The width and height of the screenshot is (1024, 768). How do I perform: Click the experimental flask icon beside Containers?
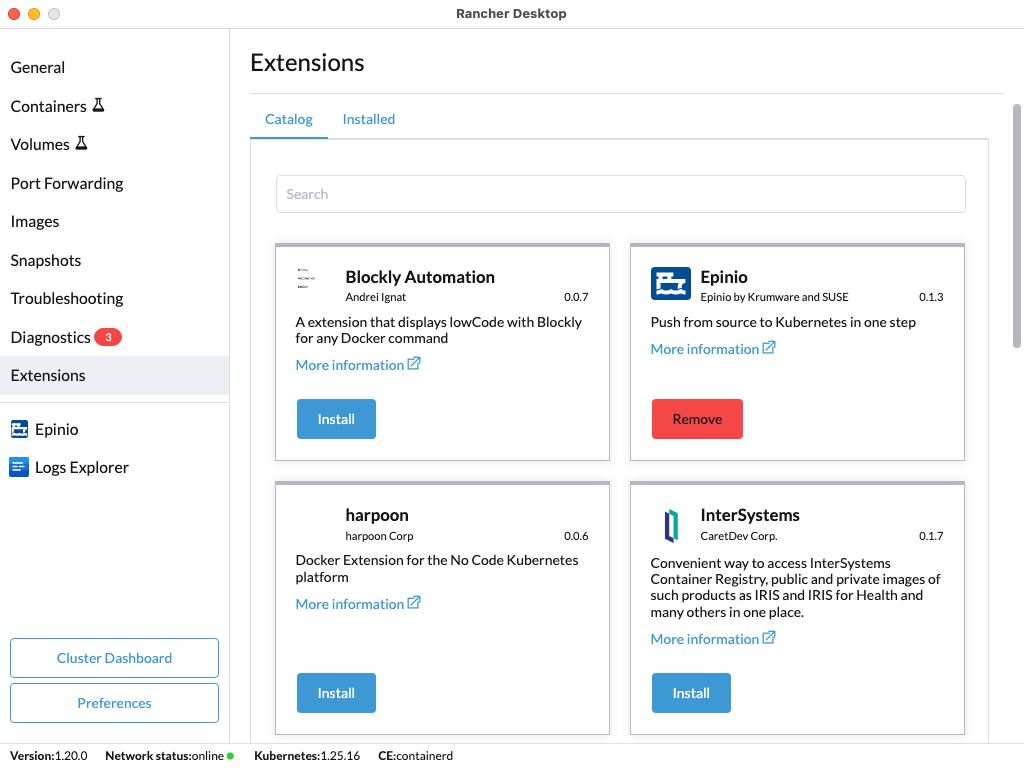(x=98, y=105)
